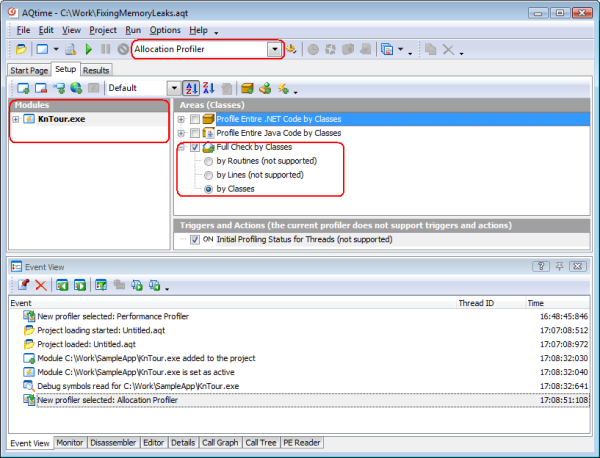The image size is (600, 458).
Task: Click the event filter icon
Action: (101, 285)
